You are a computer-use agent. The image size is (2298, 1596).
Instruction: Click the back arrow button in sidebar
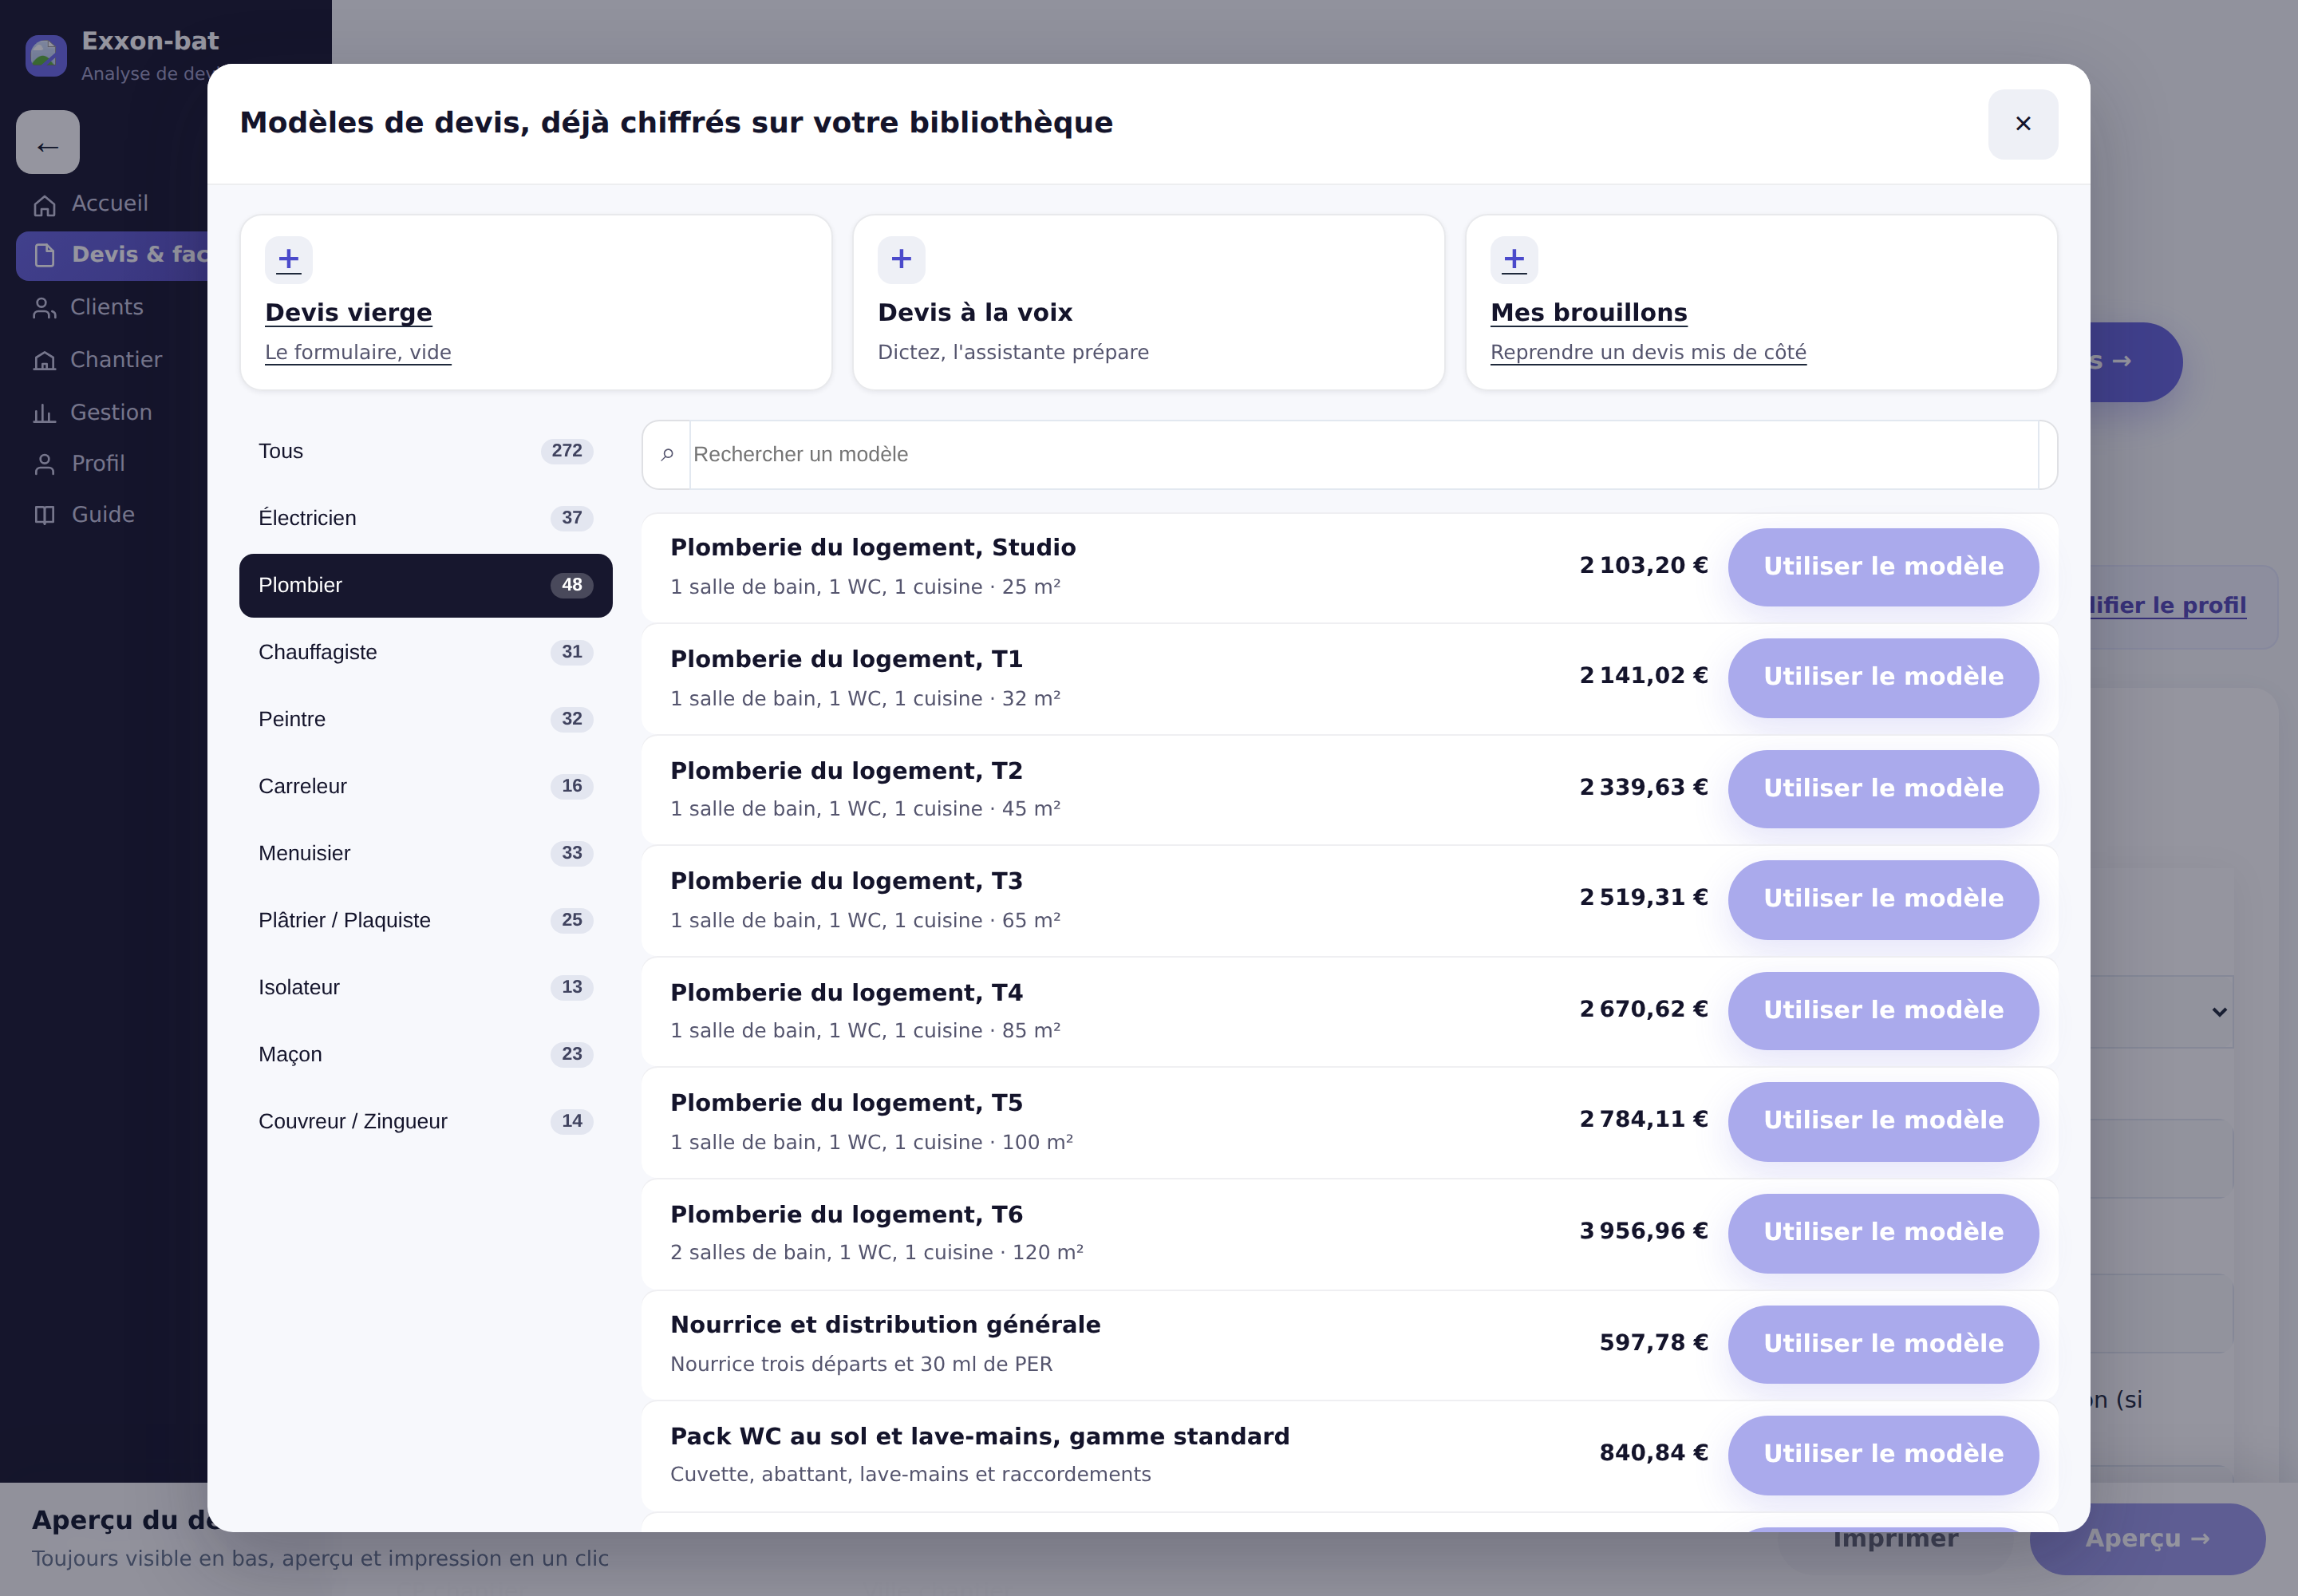(47, 143)
